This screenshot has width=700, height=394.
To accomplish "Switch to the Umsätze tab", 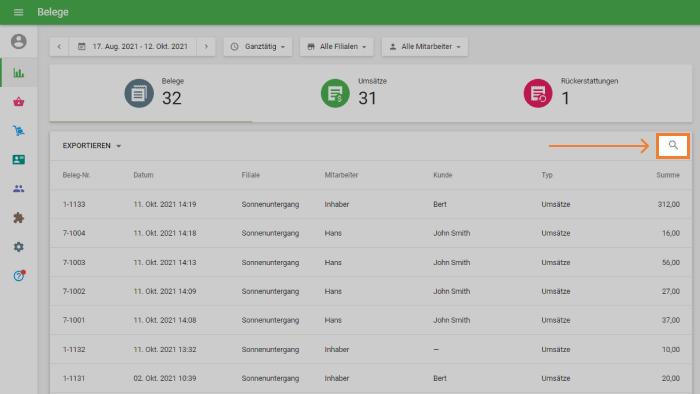I will (x=354, y=93).
